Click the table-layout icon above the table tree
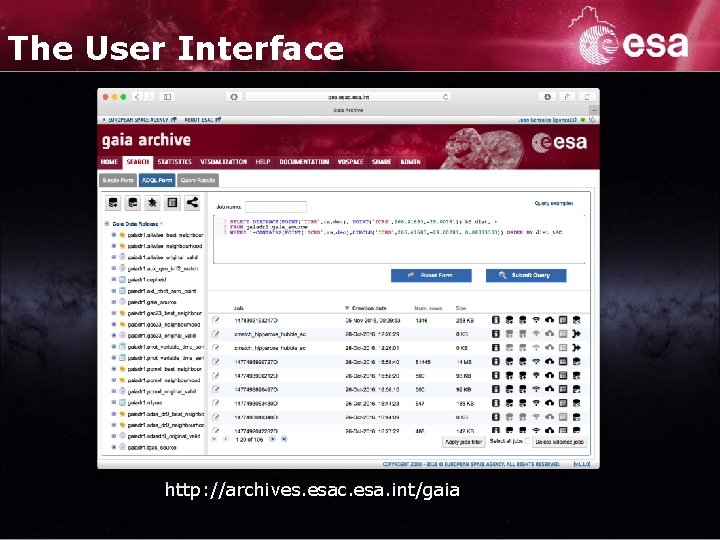The height and width of the screenshot is (540, 720). [172, 202]
